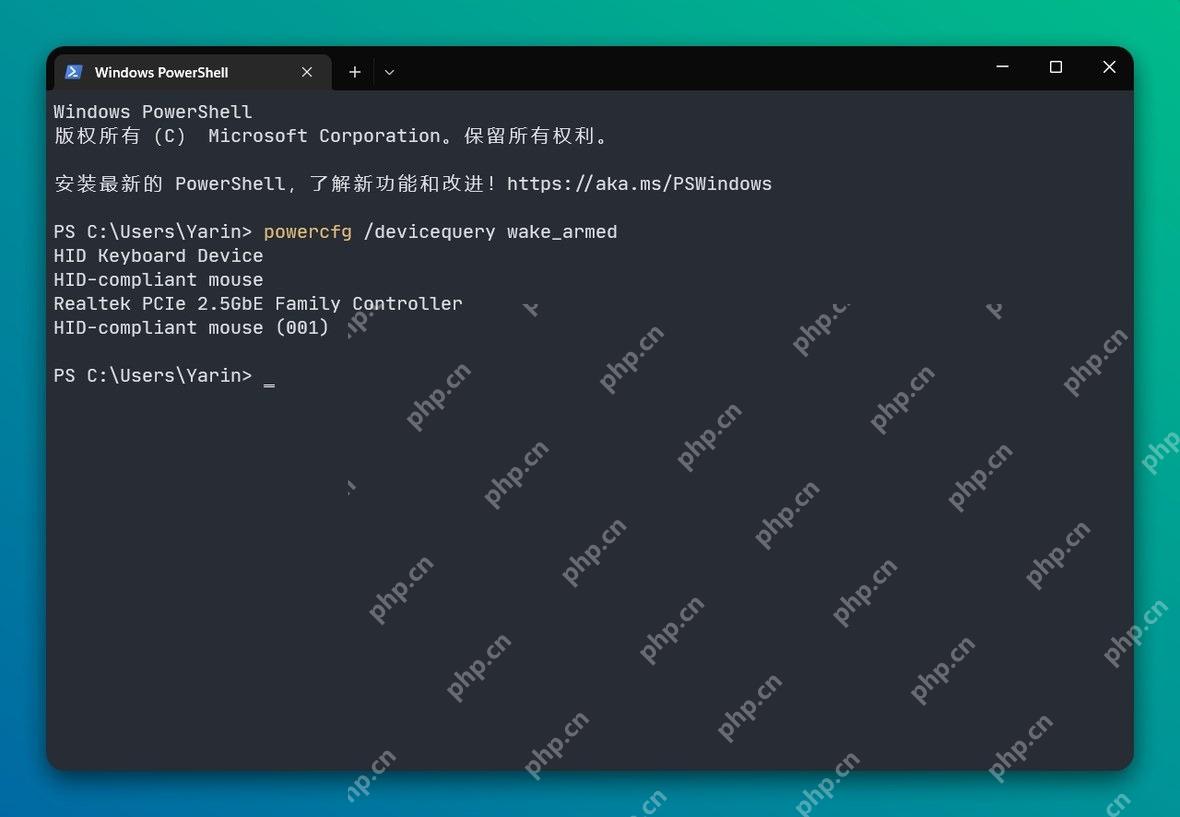1180x817 pixels.
Task: Select the Windows PowerShell tab
Action: click(193, 72)
